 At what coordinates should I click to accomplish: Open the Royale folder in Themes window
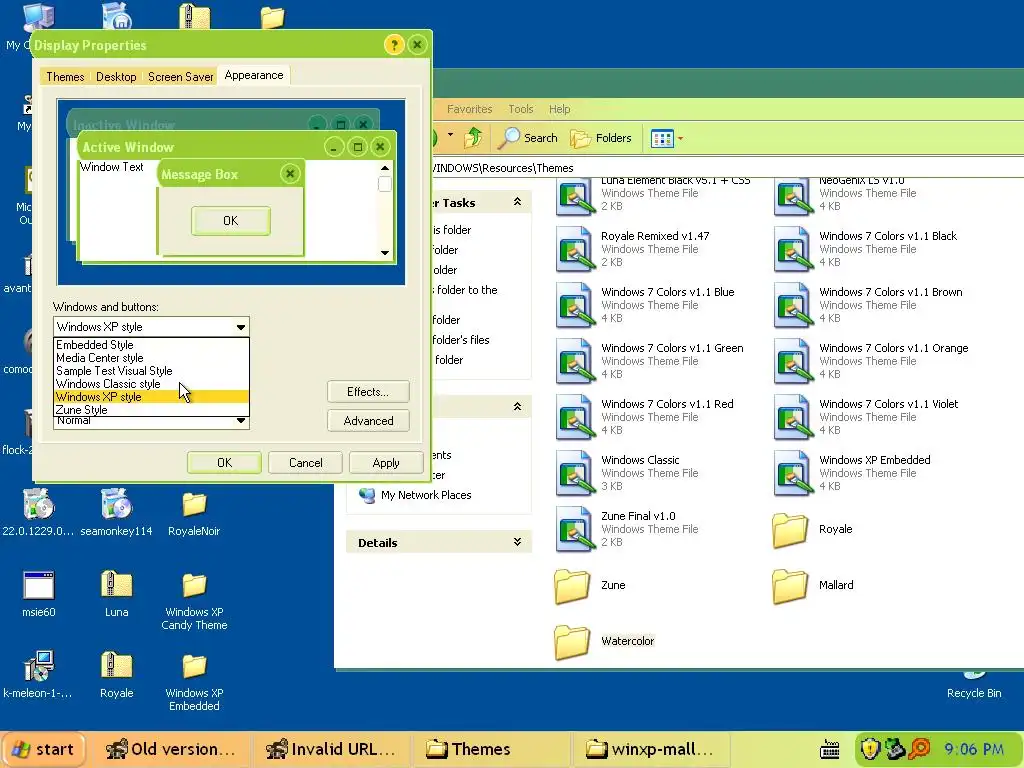790,530
